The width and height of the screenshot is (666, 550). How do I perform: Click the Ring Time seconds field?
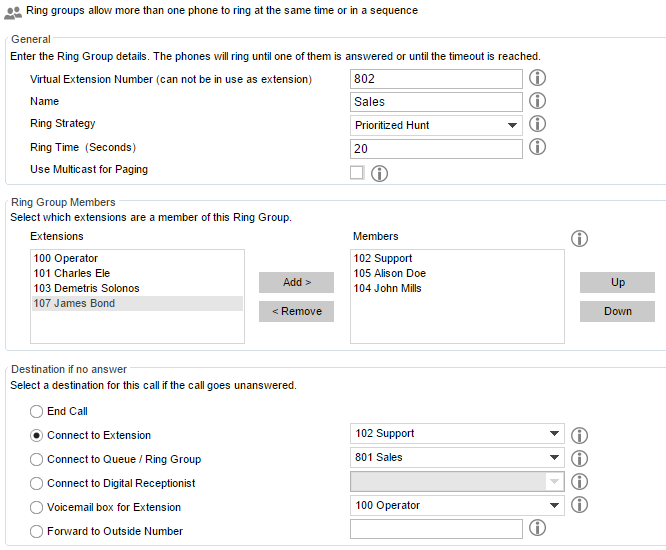point(436,149)
